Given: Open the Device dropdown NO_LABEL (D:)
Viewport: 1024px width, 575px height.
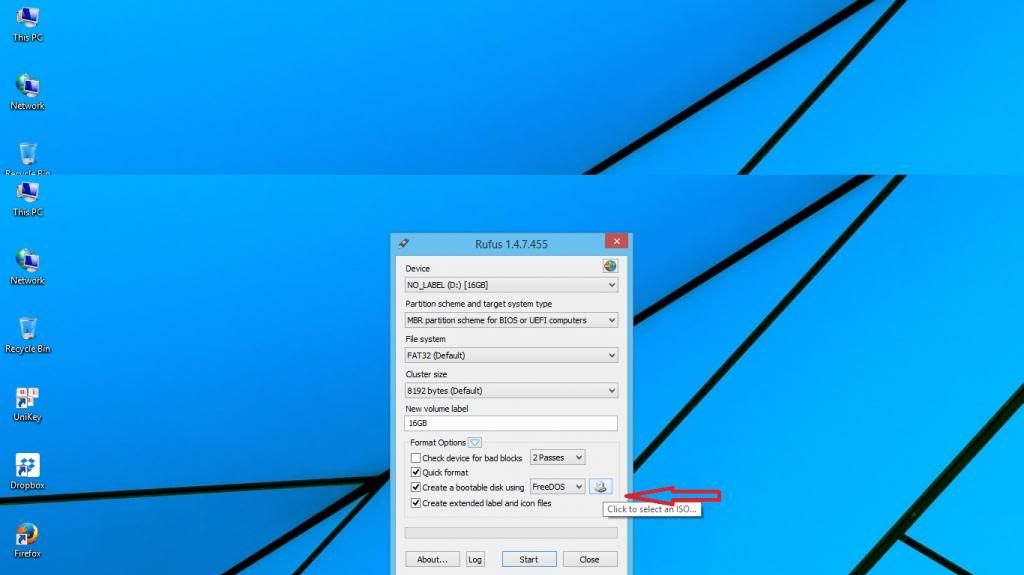Looking at the screenshot, I should [x=511, y=285].
